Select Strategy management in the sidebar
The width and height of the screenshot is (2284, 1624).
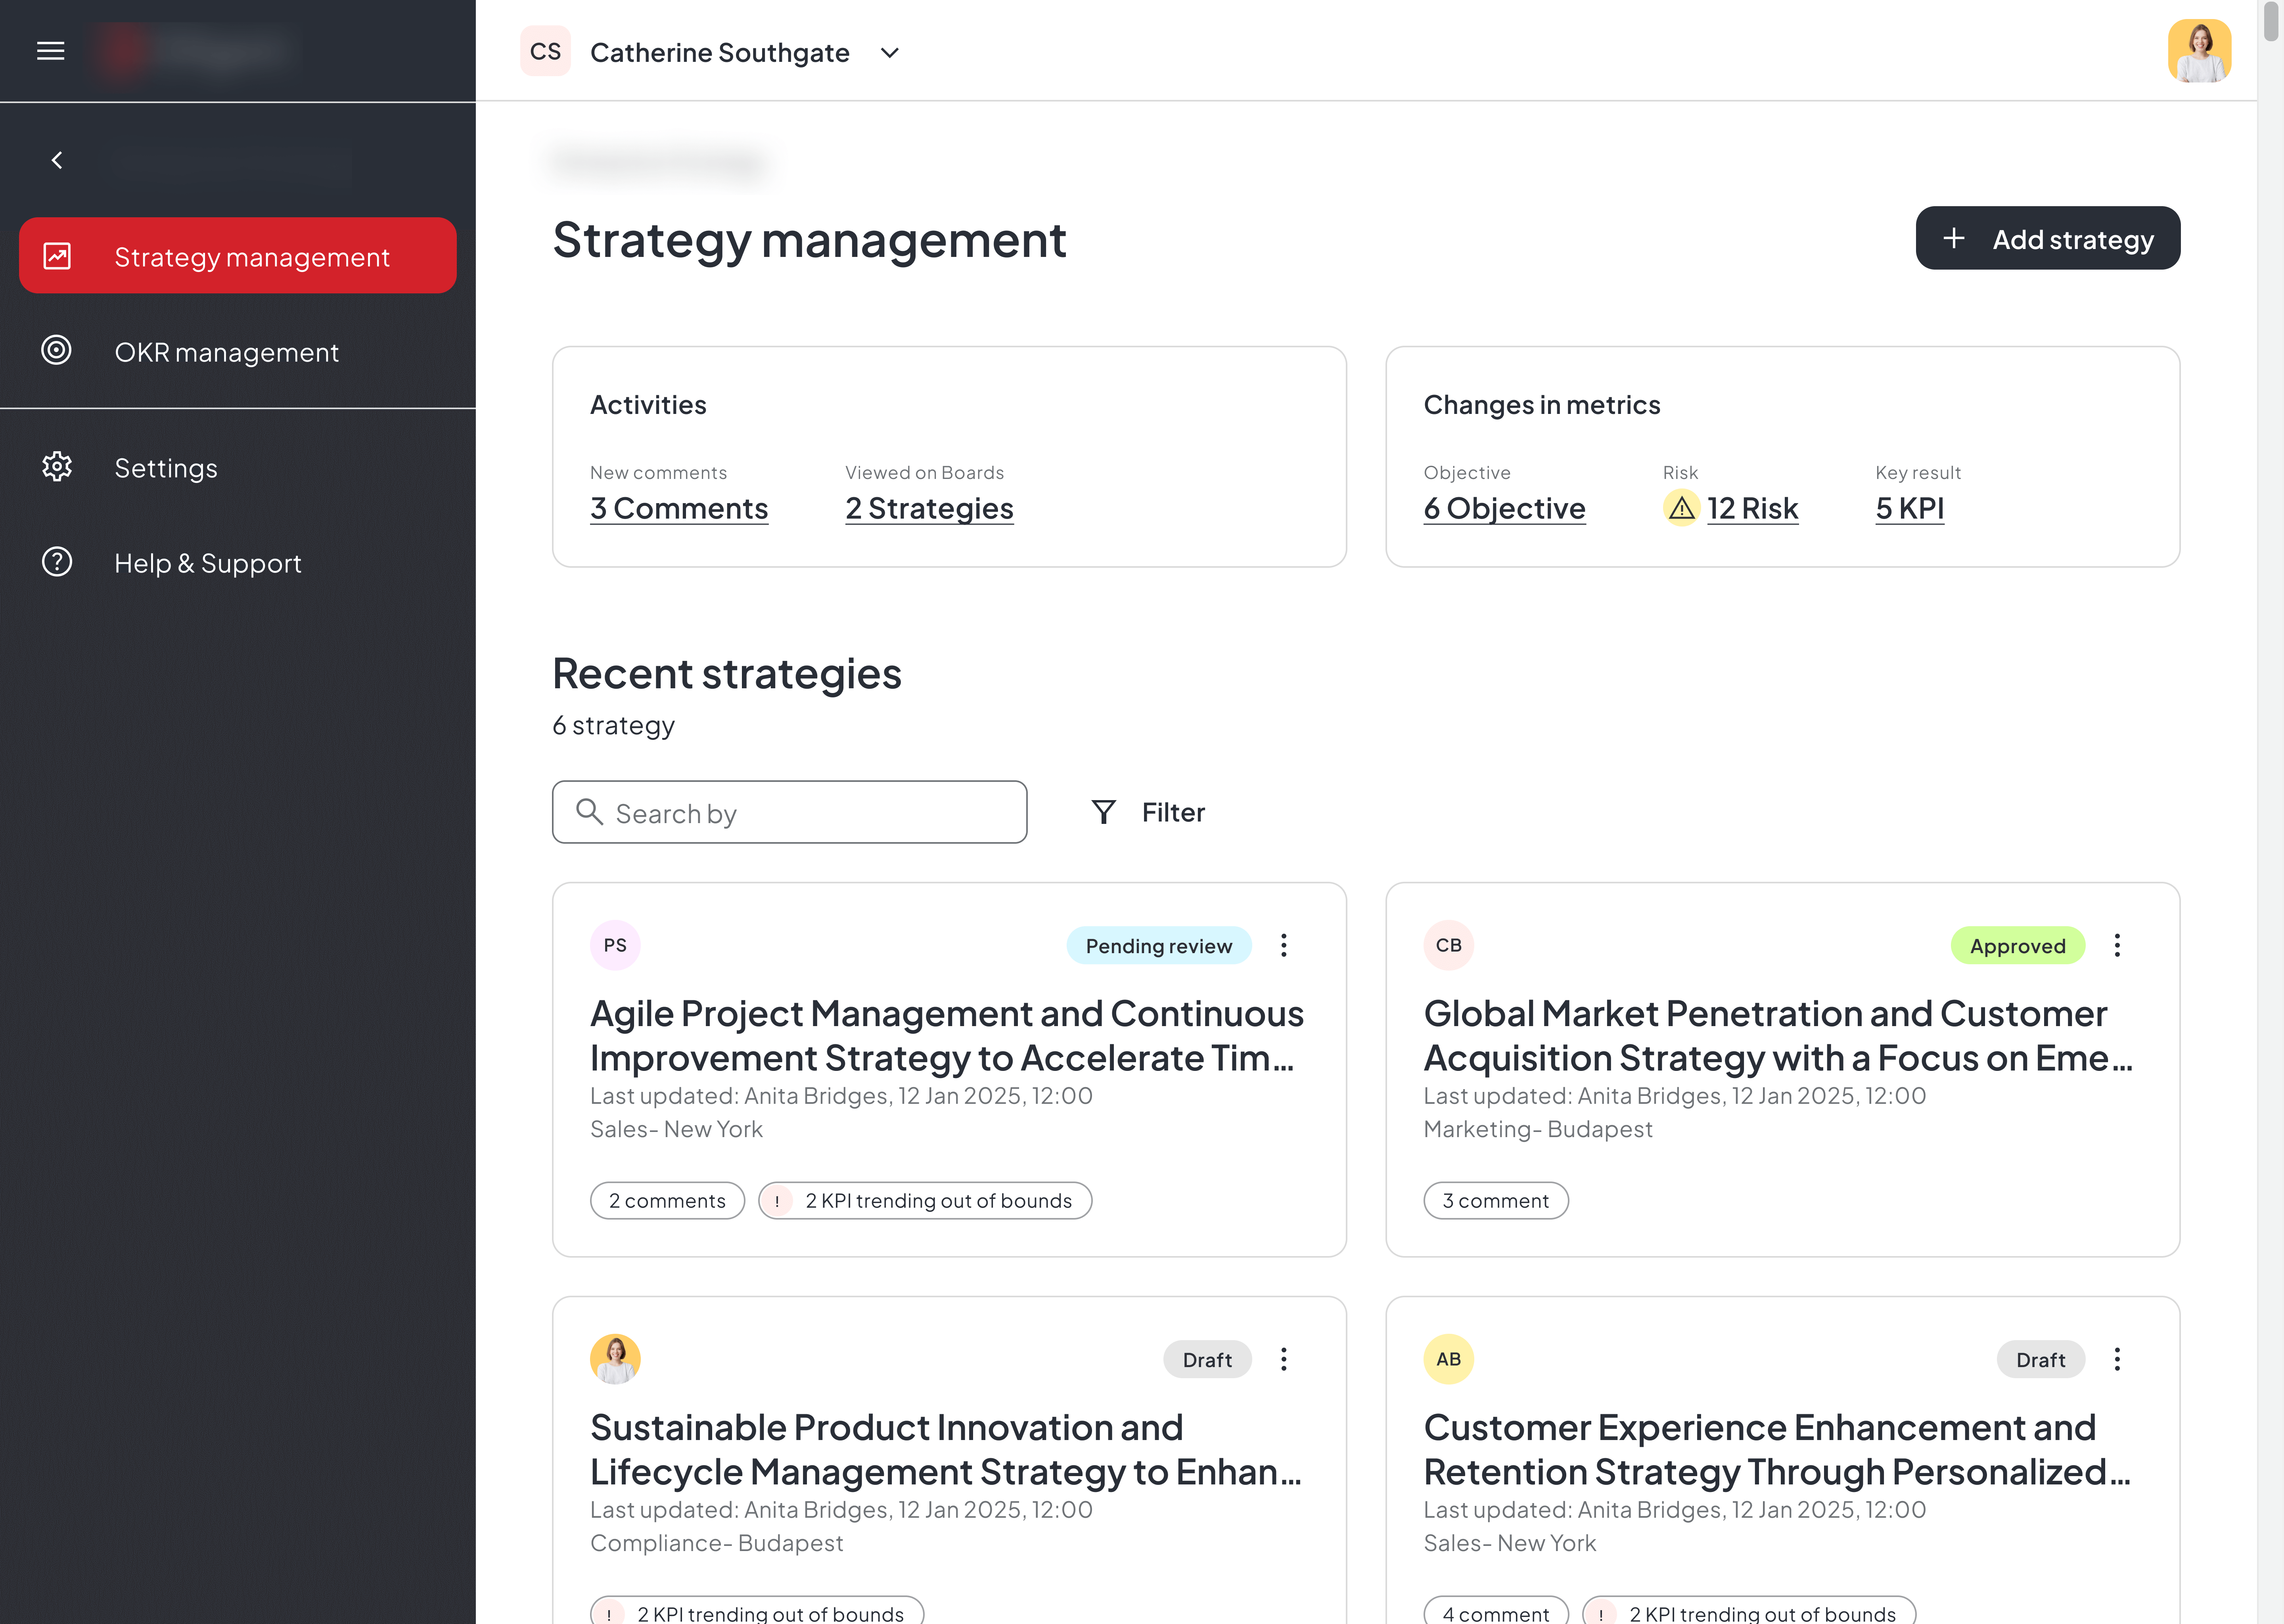tap(251, 256)
